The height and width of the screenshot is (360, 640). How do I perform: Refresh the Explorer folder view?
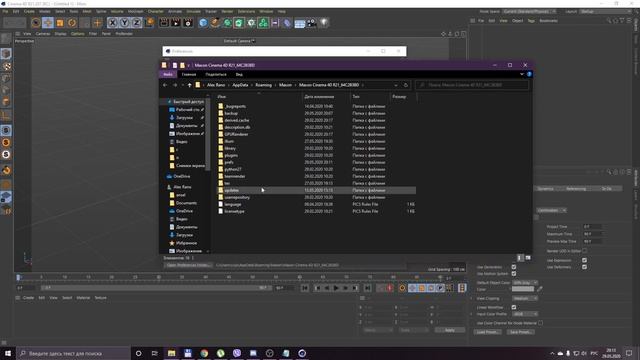click(x=406, y=85)
